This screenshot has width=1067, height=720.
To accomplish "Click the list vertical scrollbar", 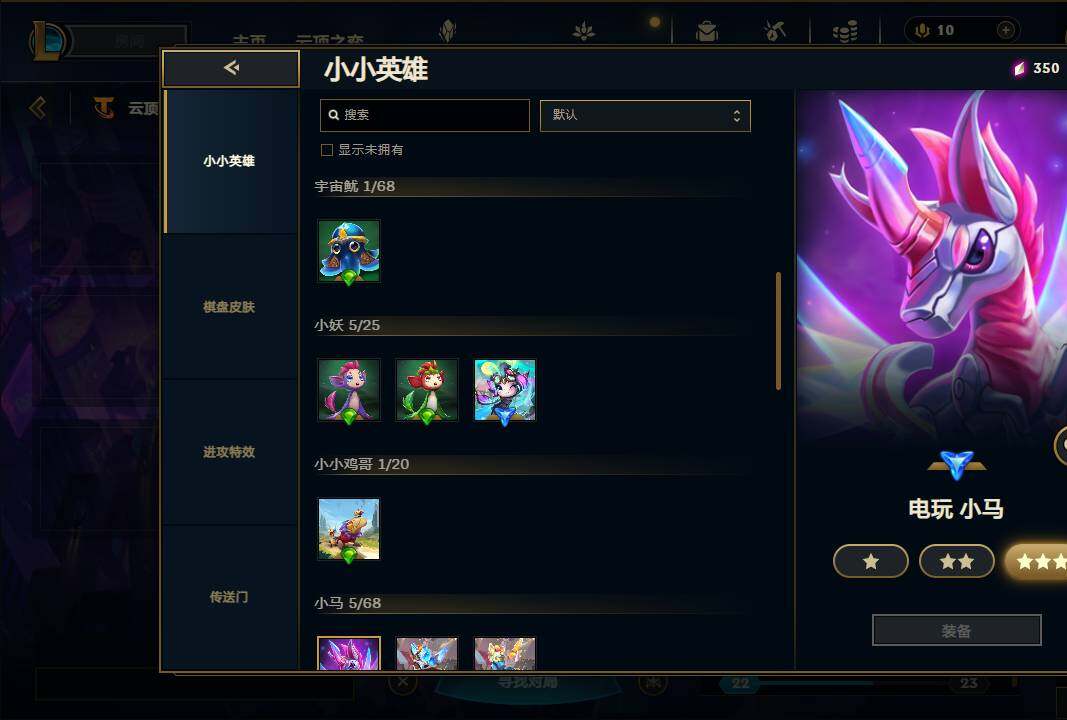I will coord(778,331).
